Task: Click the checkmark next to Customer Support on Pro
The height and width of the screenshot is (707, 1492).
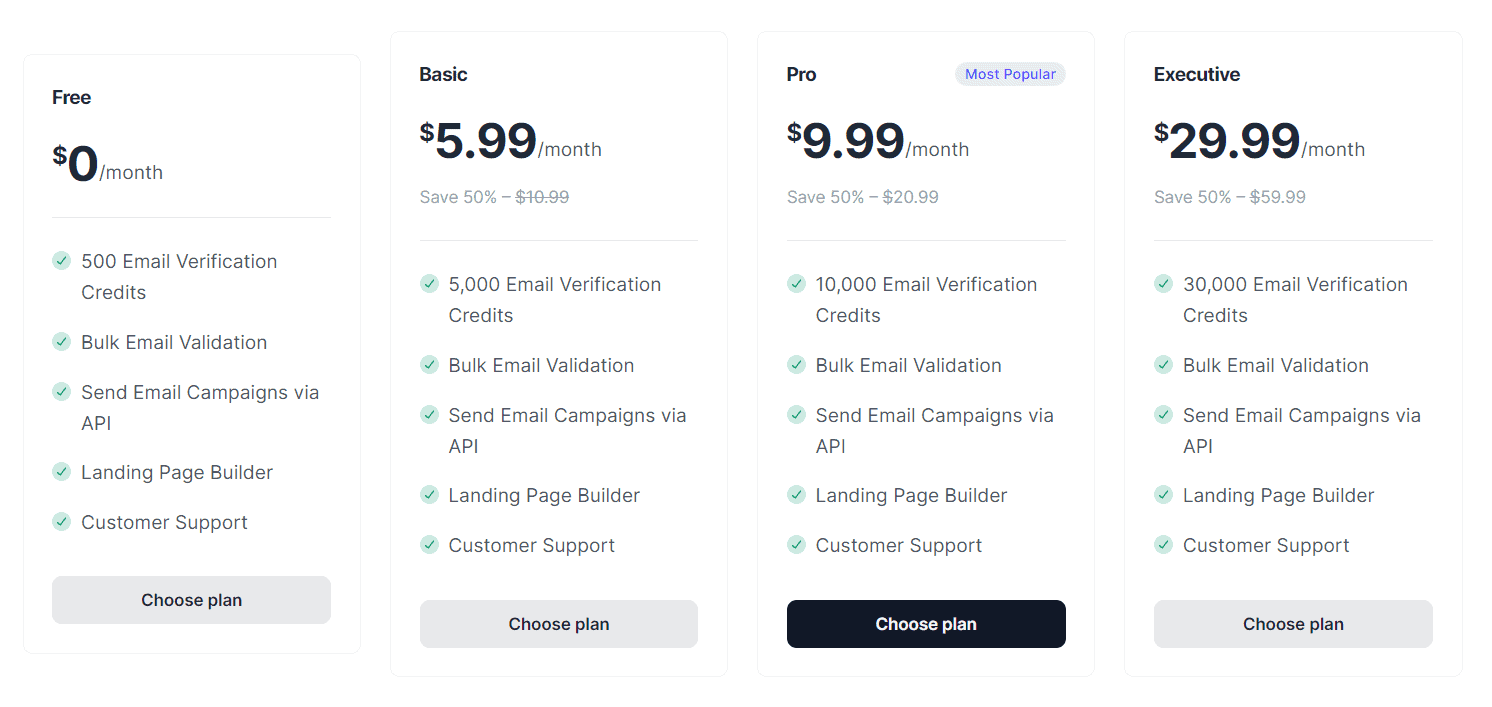Action: [x=796, y=545]
